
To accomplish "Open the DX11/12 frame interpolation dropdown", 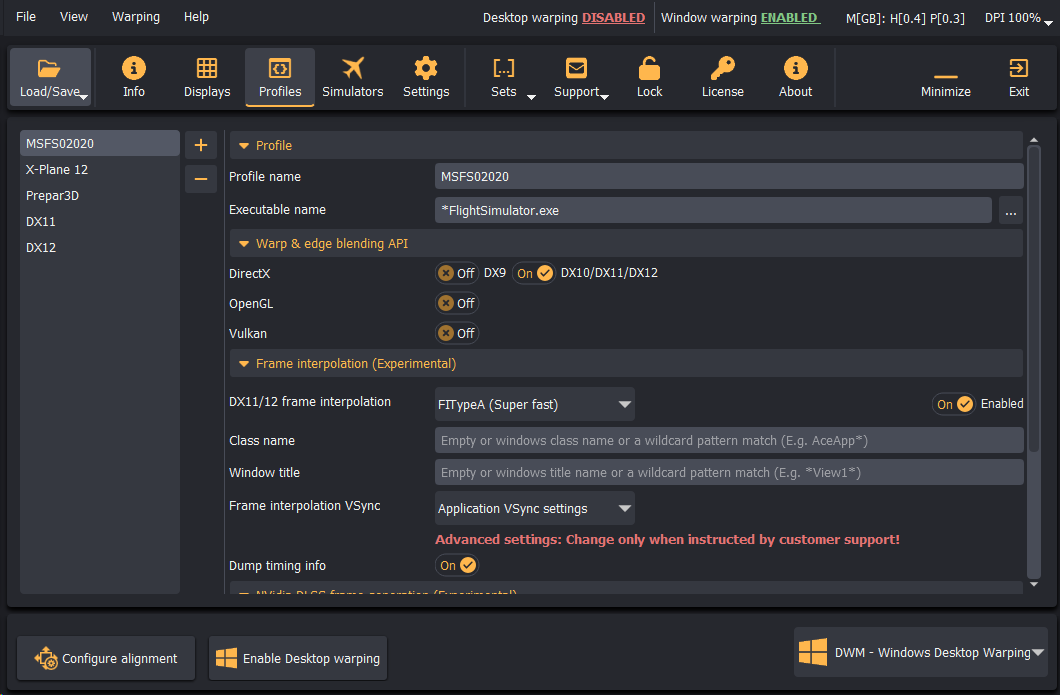I will [535, 404].
